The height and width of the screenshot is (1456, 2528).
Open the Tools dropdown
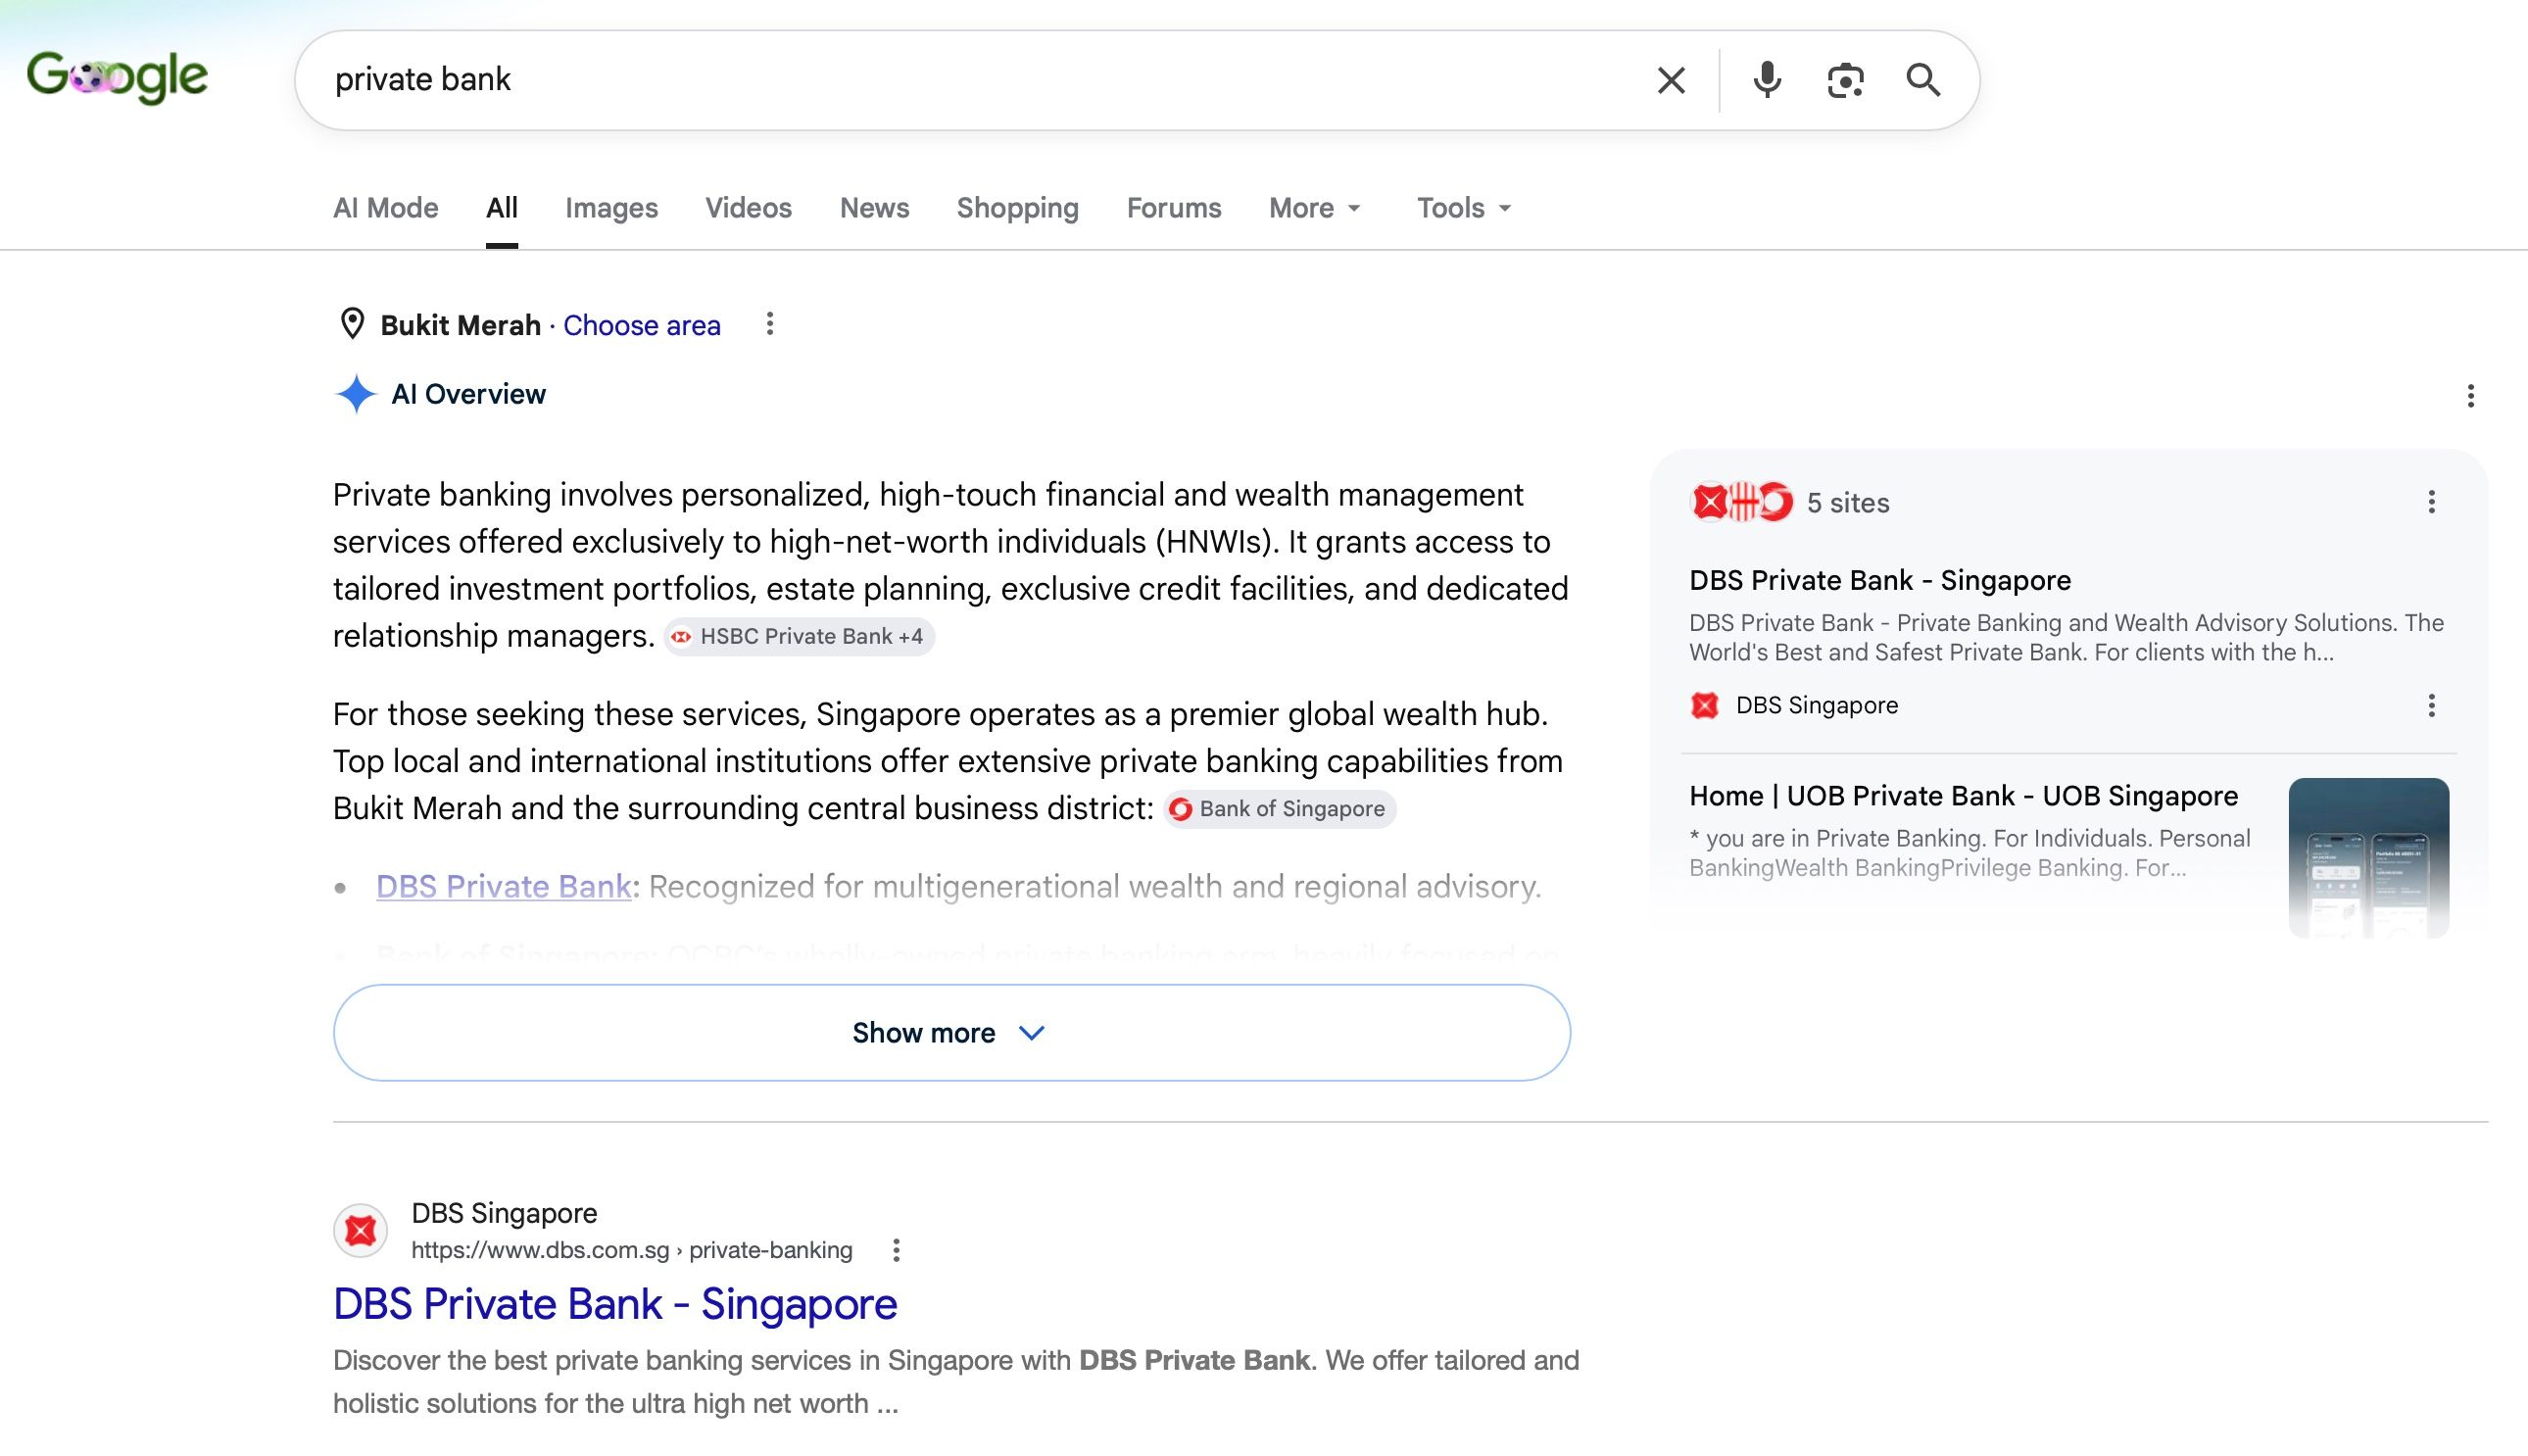(1464, 208)
